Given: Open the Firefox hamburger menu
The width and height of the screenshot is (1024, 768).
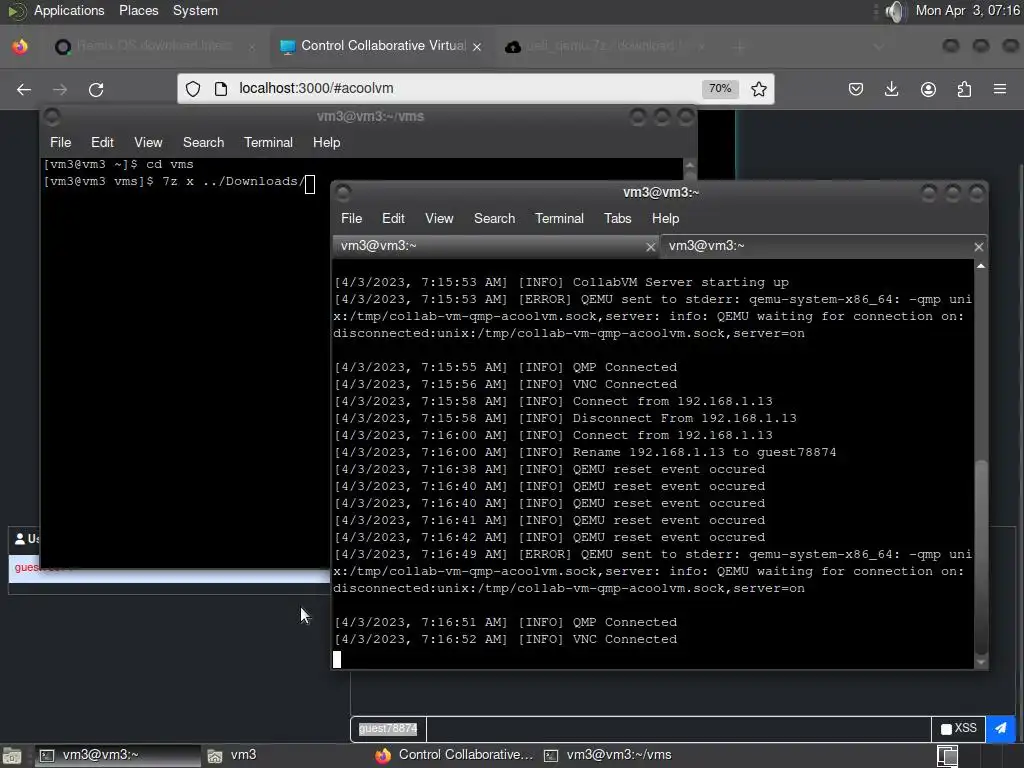Looking at the screenshot, I should [x=1000, y=89].
